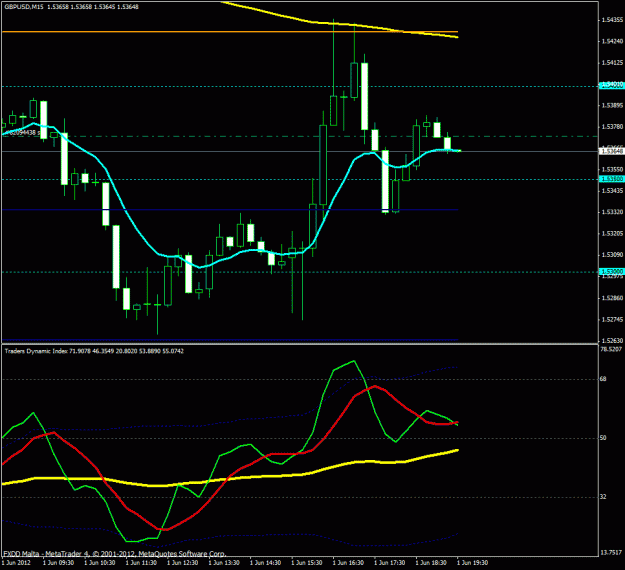This screenshot has height=570, width=625.
Task: Click the 1 Jun 16:30 time label
Action: pyautogui.click(x=348, y=563)
